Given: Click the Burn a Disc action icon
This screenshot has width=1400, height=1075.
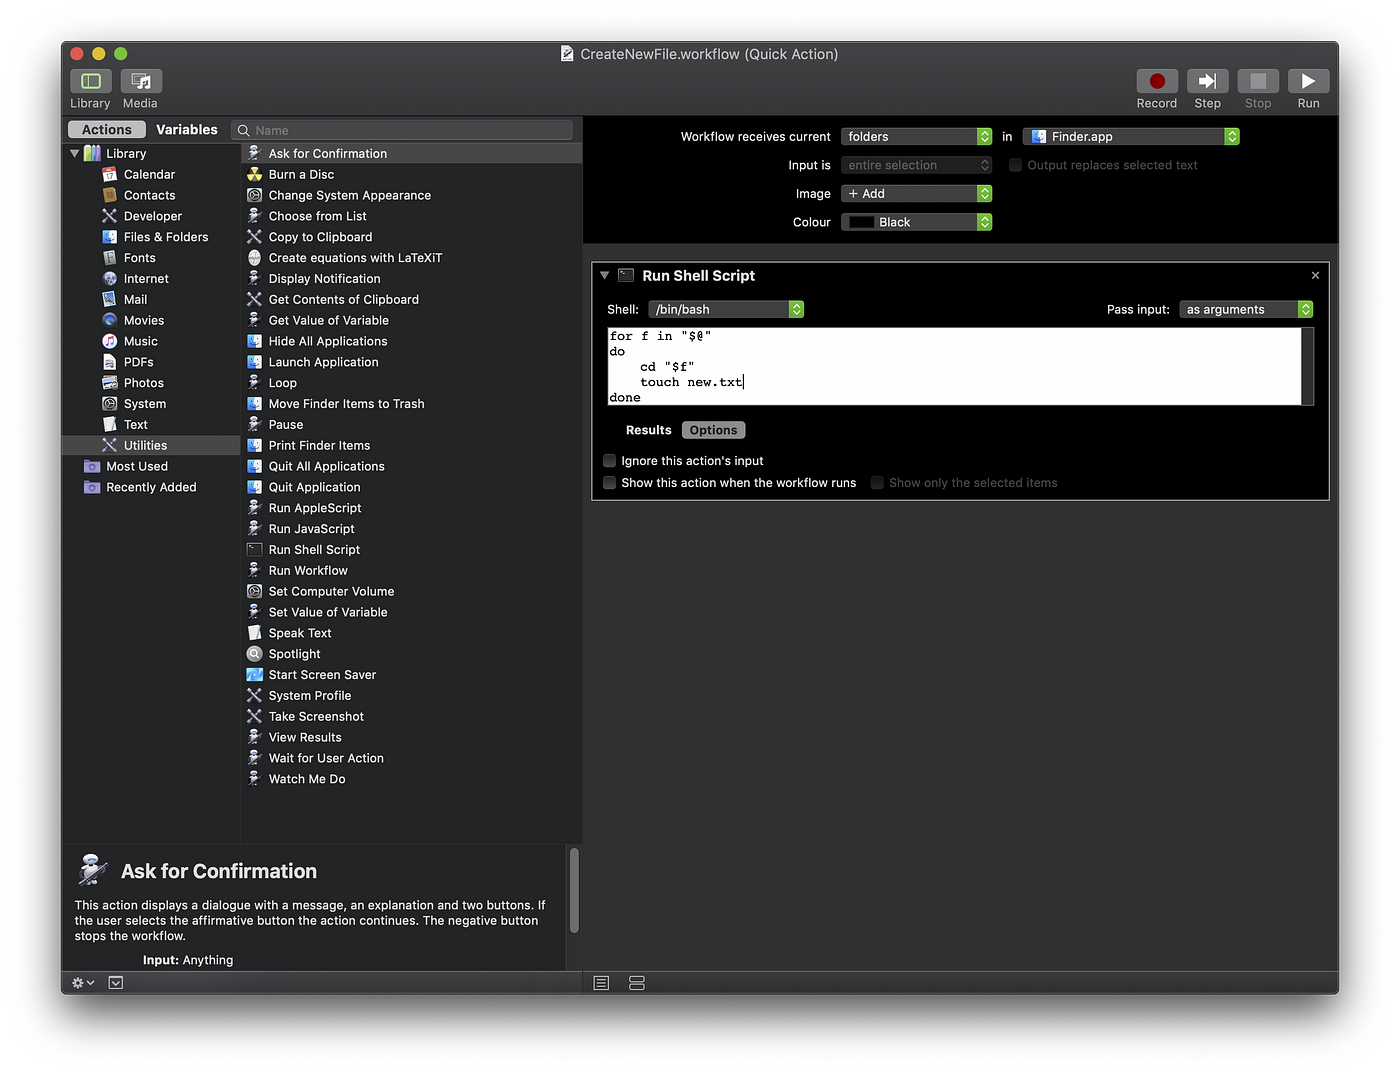Looking at the screenshot, I should [x=255, y=174].
